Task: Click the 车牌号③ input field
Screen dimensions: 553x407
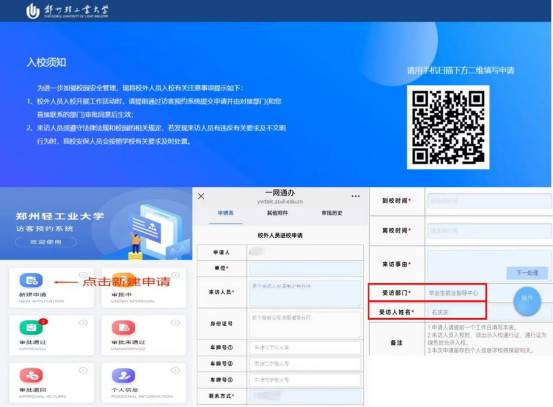Action: [305, 380]
